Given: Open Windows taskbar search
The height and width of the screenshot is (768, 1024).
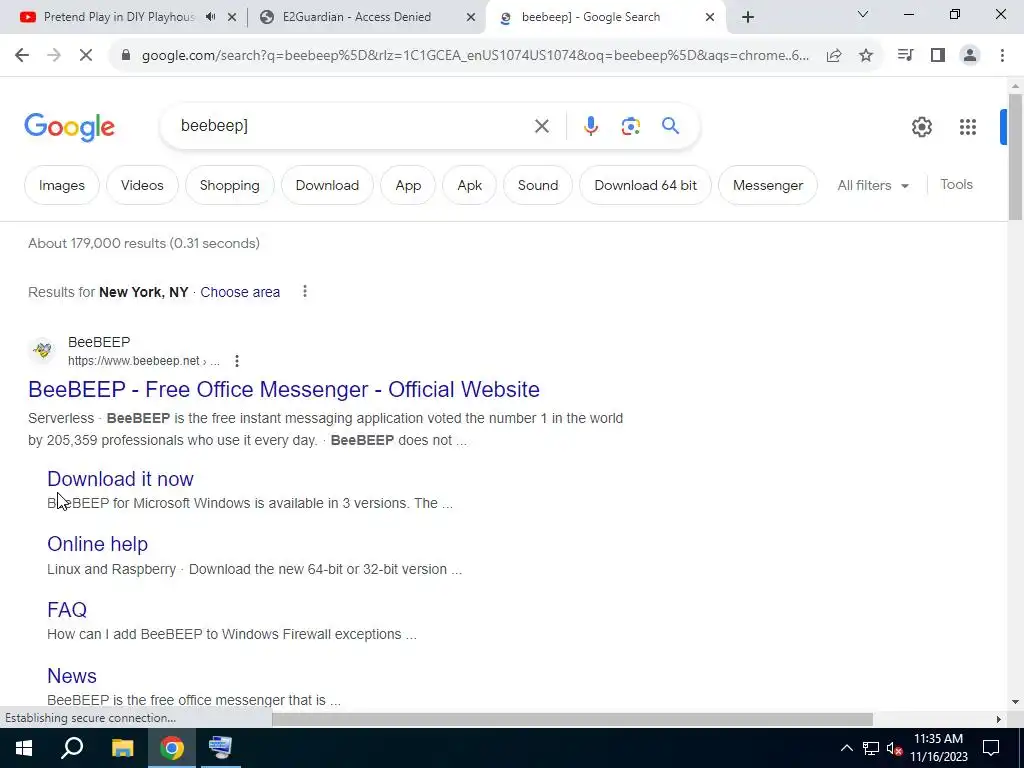Looking at the screenshot, I should [x=72, y=748].
